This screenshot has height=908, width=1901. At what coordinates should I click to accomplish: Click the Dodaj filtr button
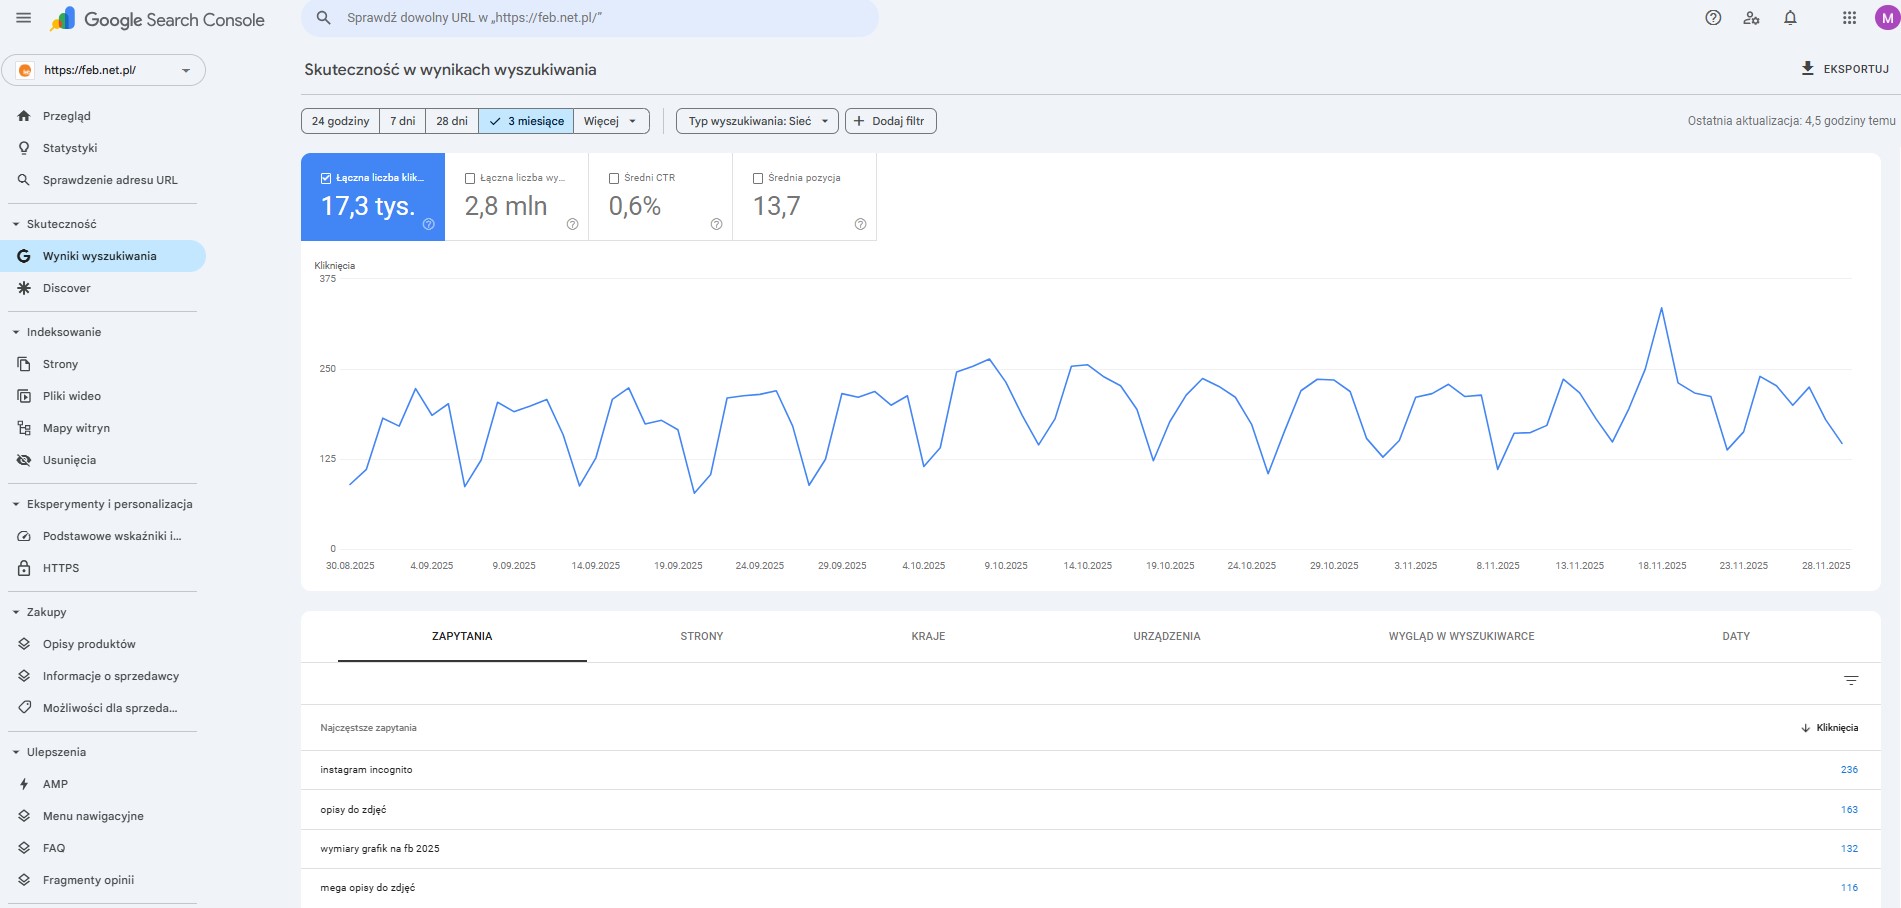click(x=890, y=121)
